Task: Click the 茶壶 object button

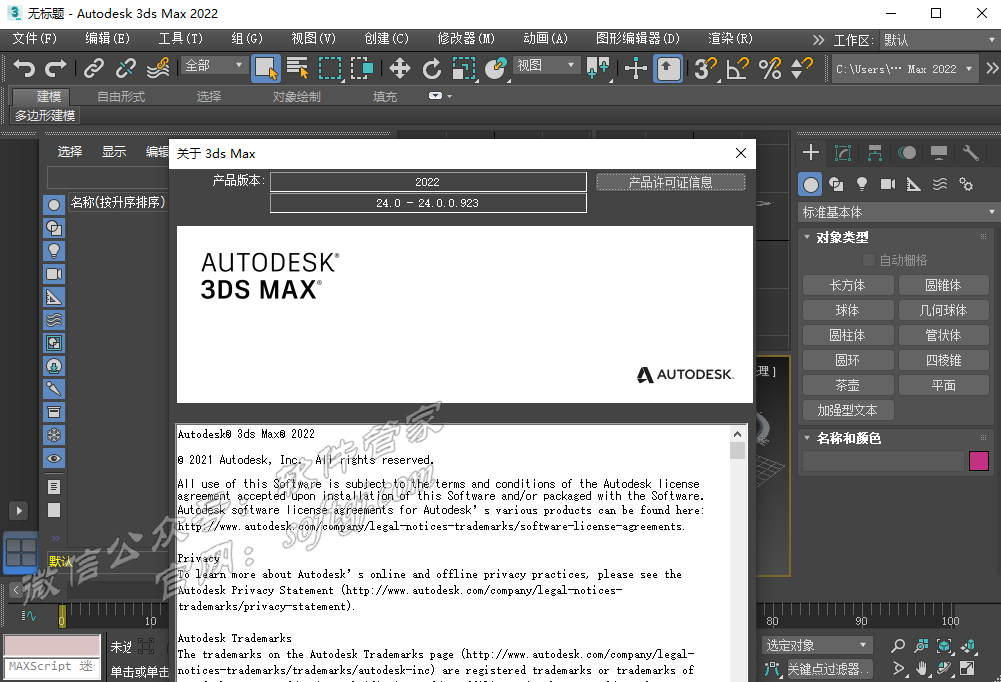Action: (847, 385)
